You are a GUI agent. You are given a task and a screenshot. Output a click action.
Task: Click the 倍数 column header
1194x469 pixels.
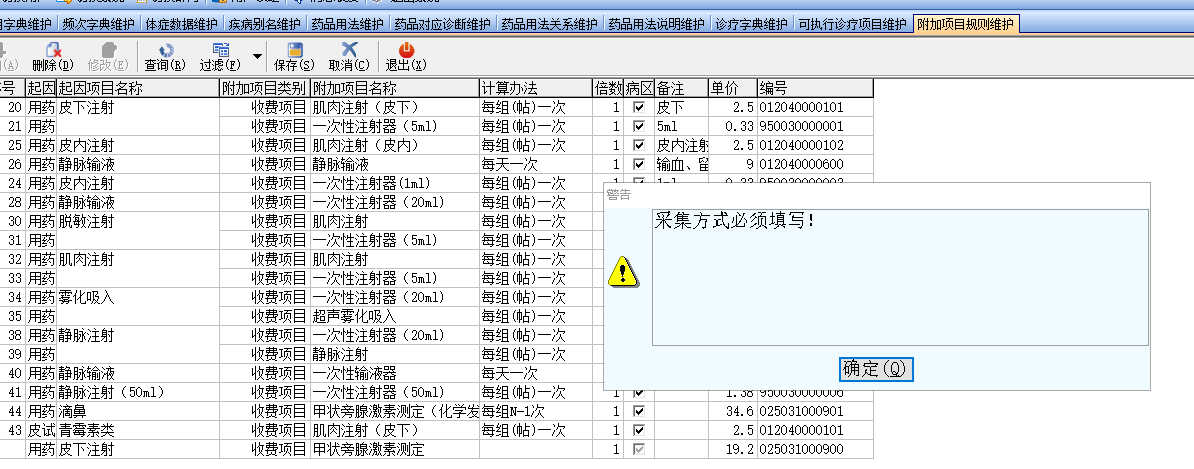pyautogui.click(x=608, y=88)
